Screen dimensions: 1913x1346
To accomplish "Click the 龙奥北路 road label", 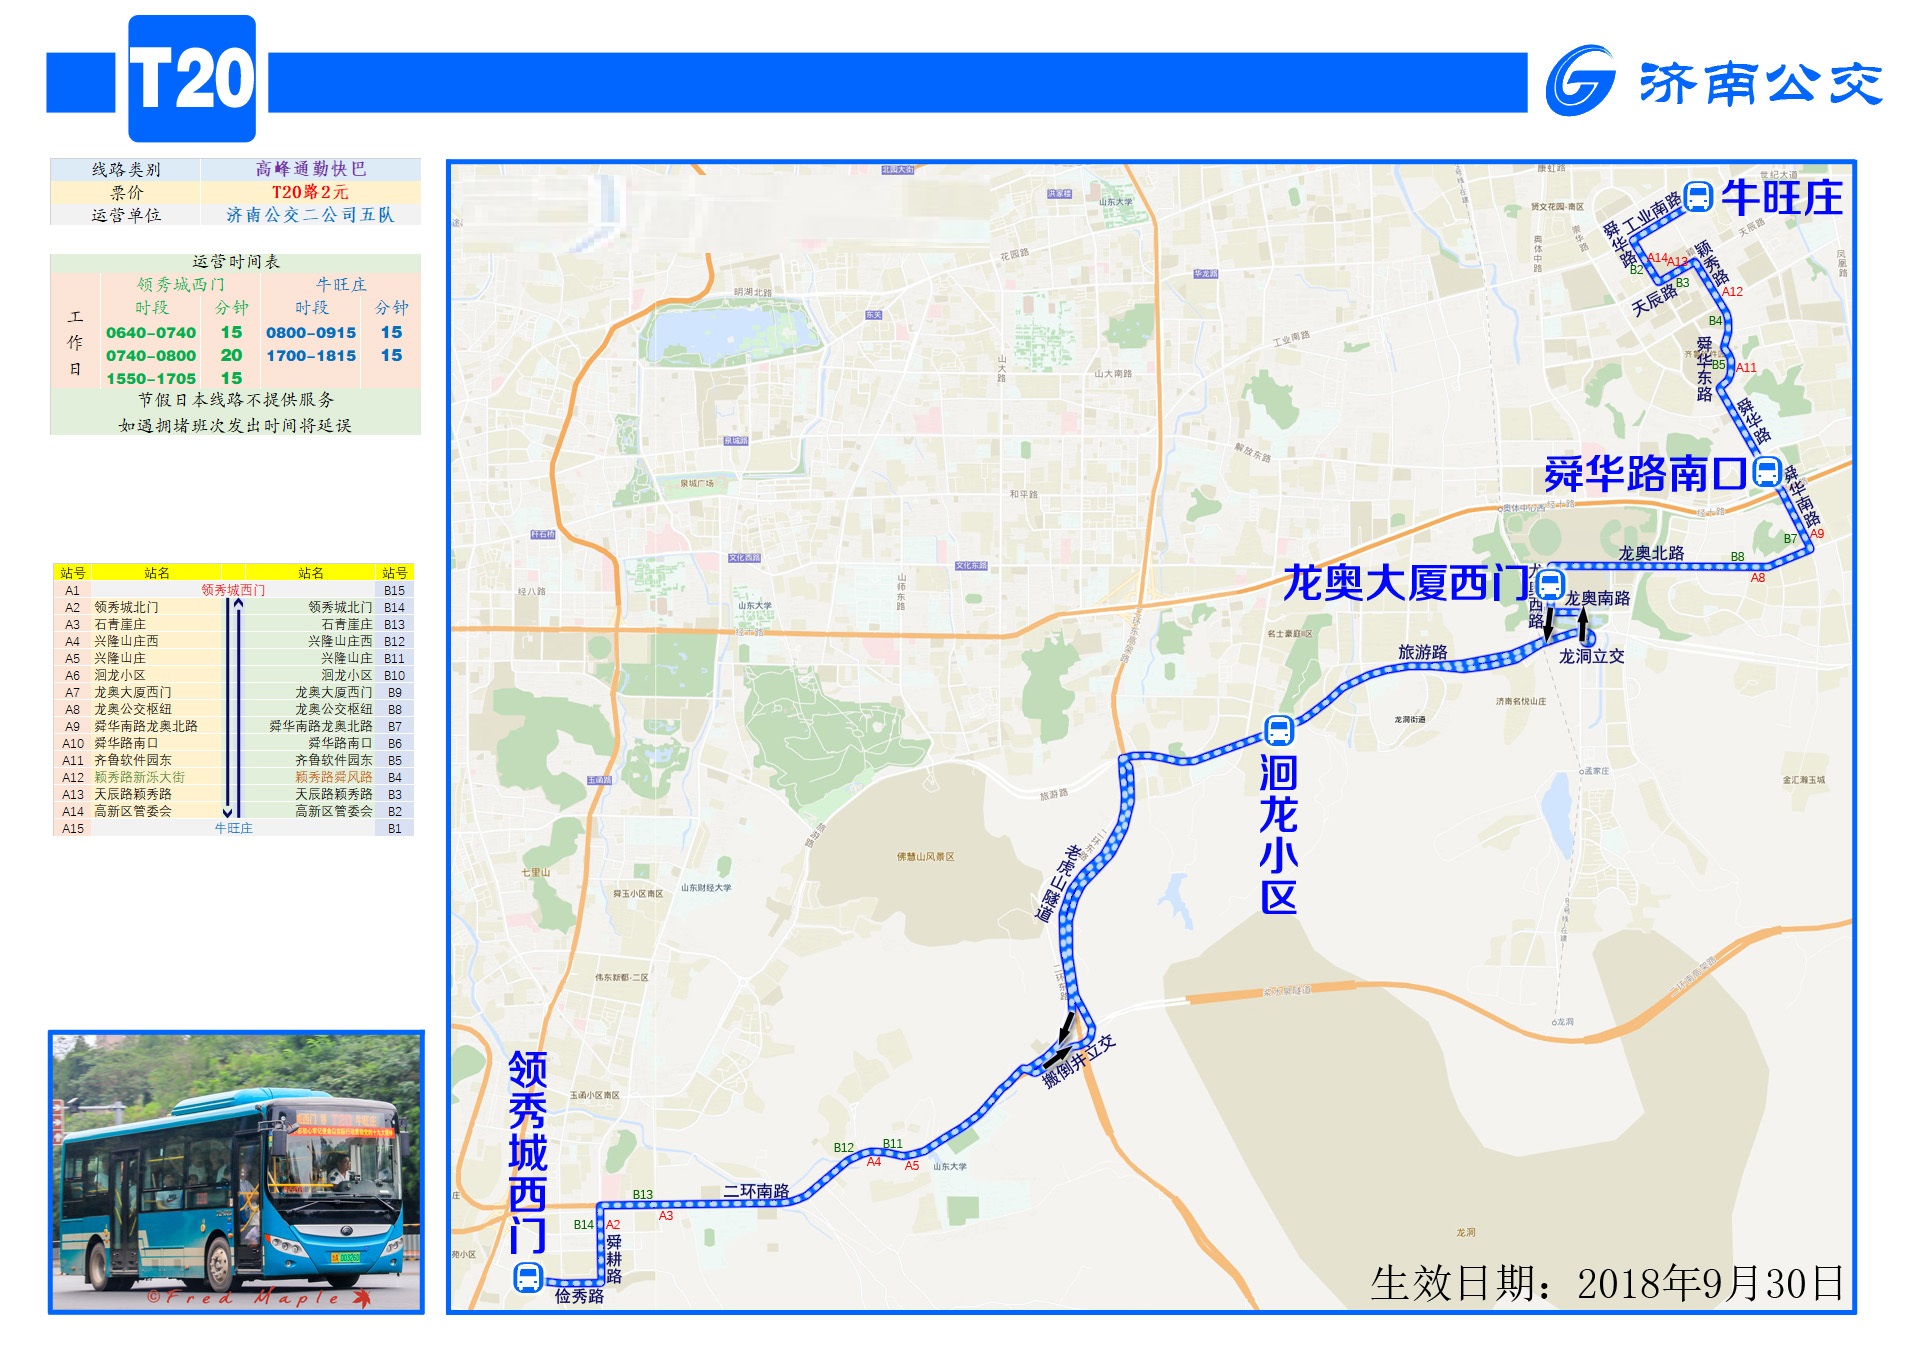I will coord(1651,553).
